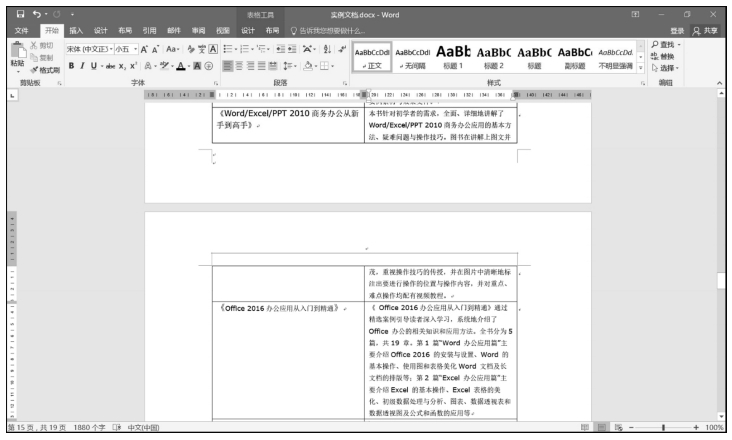Screen dimensions: 732x440
Task: Click the Tell me (告诉我您想要做什么) box
Action: click(x=328, y=31)
